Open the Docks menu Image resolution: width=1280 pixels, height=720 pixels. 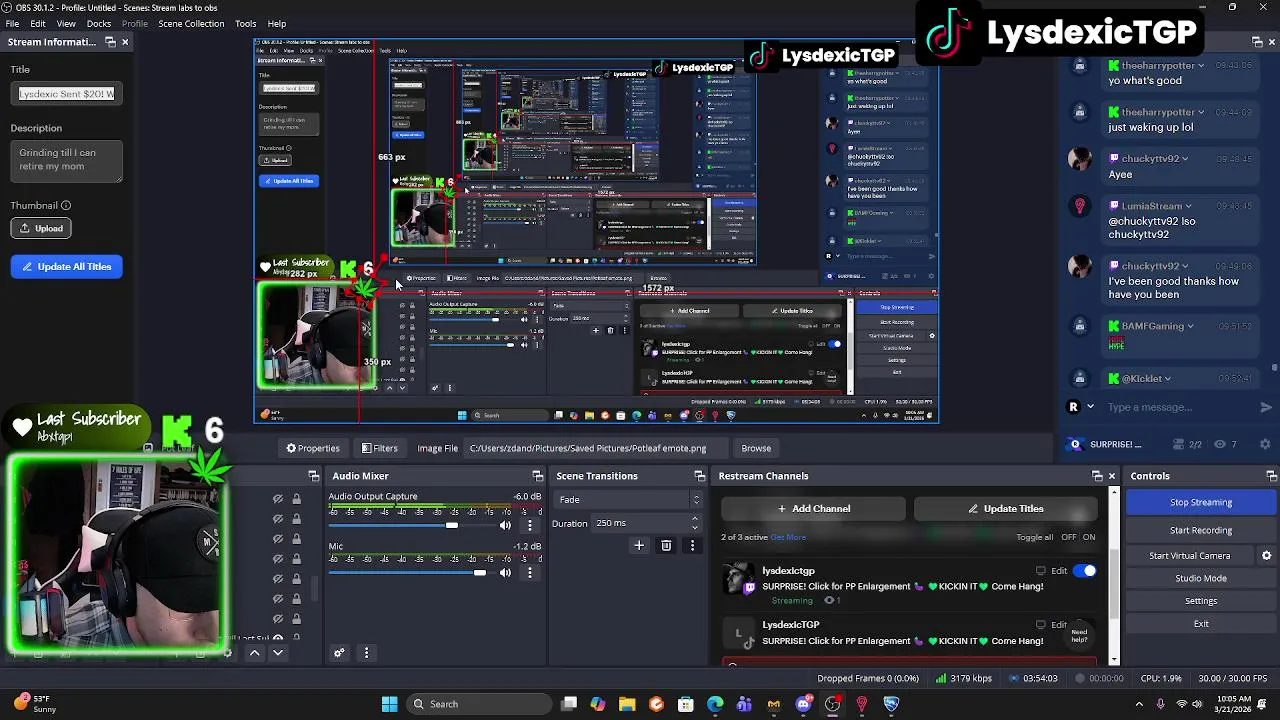99,23
